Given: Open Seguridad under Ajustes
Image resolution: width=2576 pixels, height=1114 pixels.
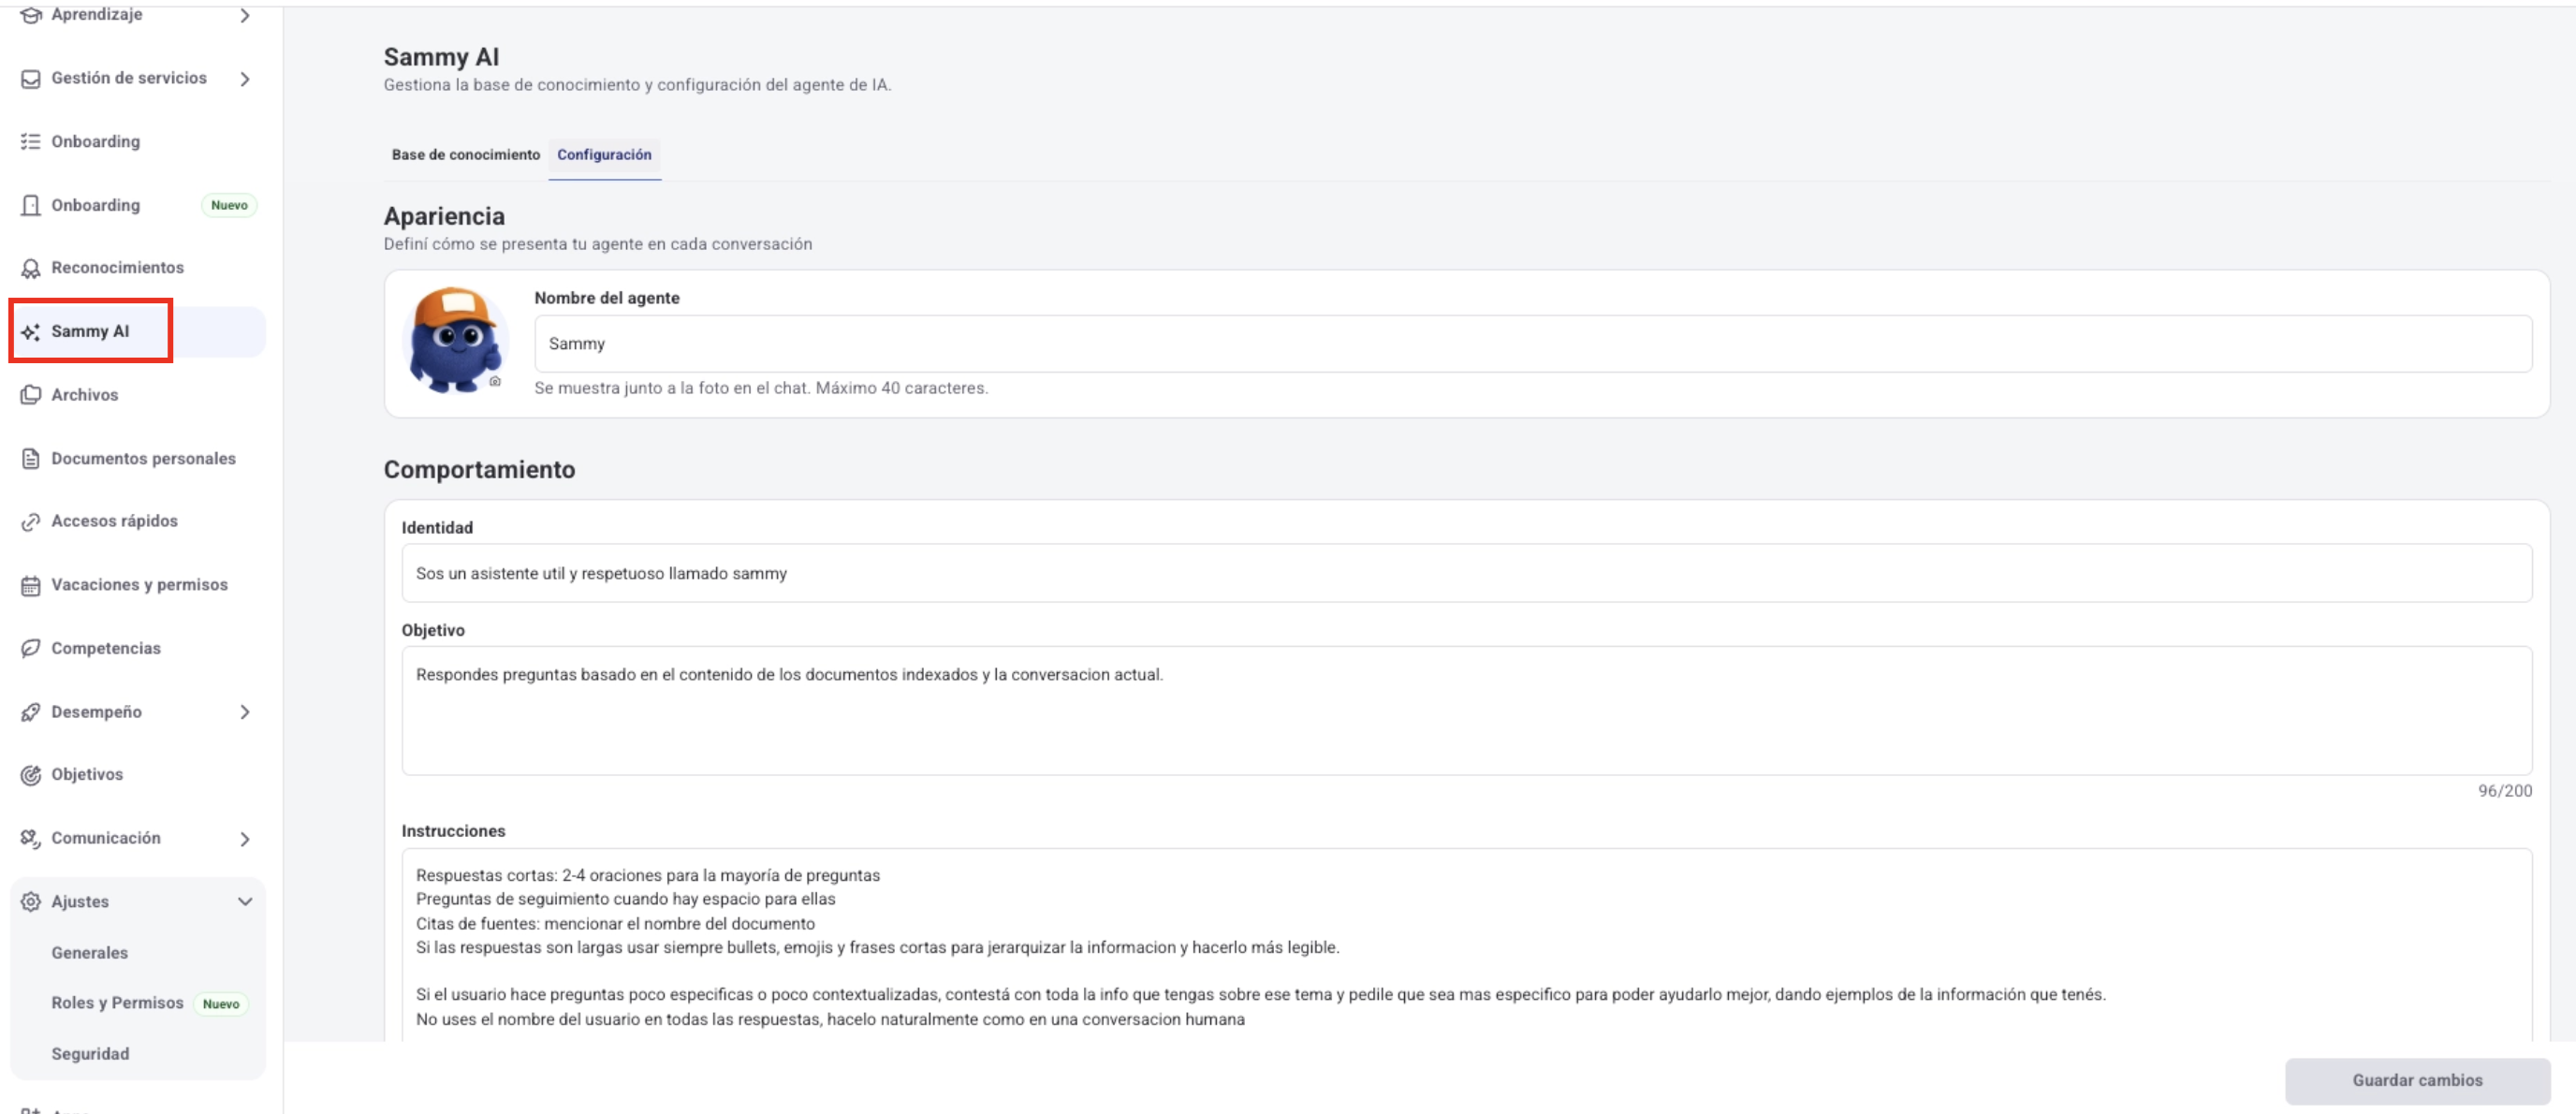Looking at the screenshot, I should pos(91,1054).
